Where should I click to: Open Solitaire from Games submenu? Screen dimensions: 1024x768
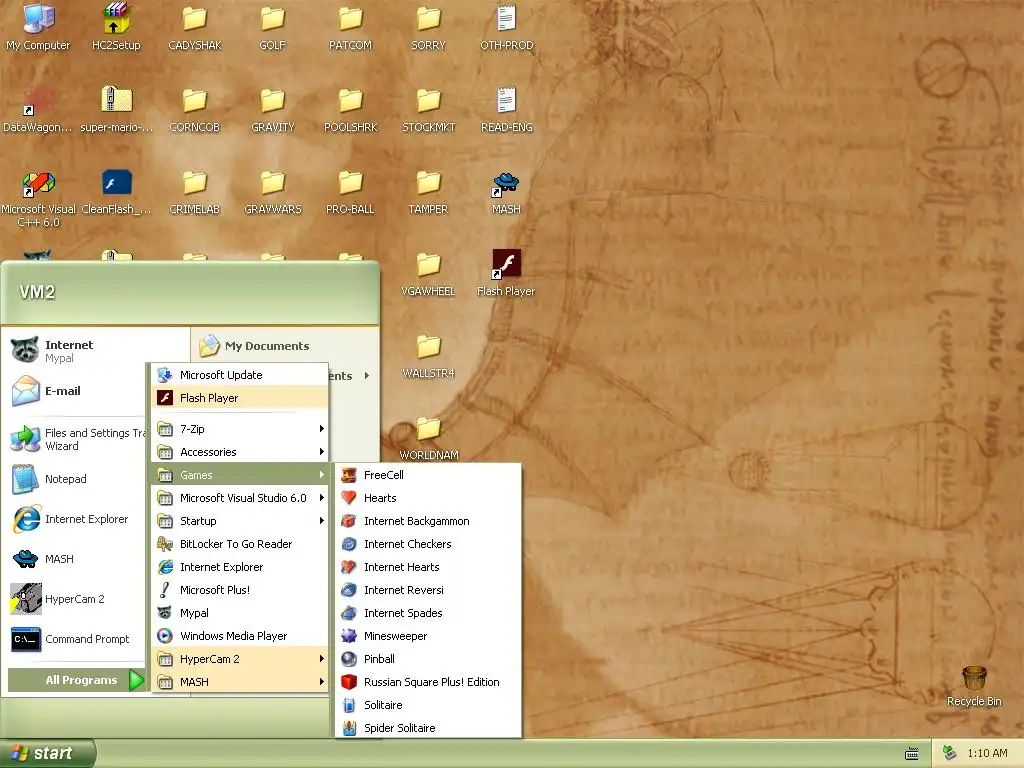[428, 705]
